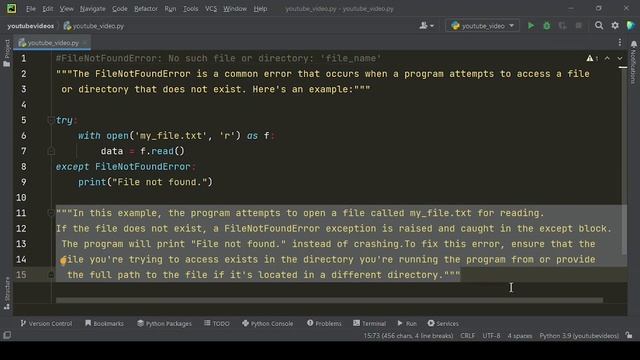Click the fold end marker on line 15
The width and height of the screenshot is (640, 360).
pos(51,275)
